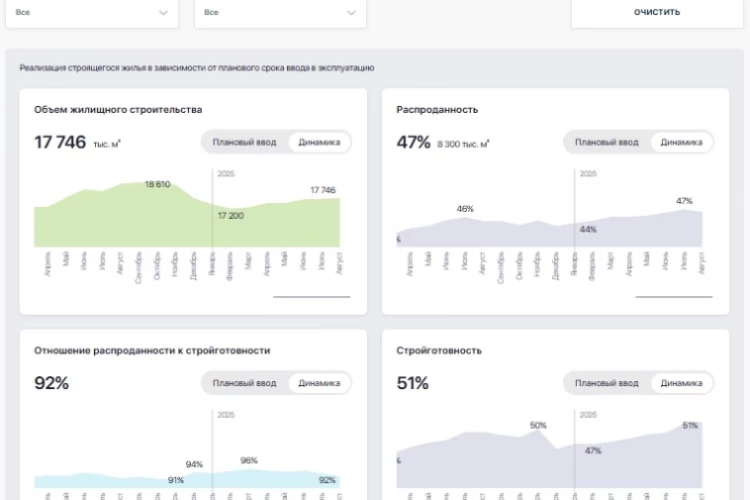This screenshot has width=750, height=500.
Task: Switch 'Распроданность' chart to 'Плановый ввод'
Action: click(x=607, y=142)
